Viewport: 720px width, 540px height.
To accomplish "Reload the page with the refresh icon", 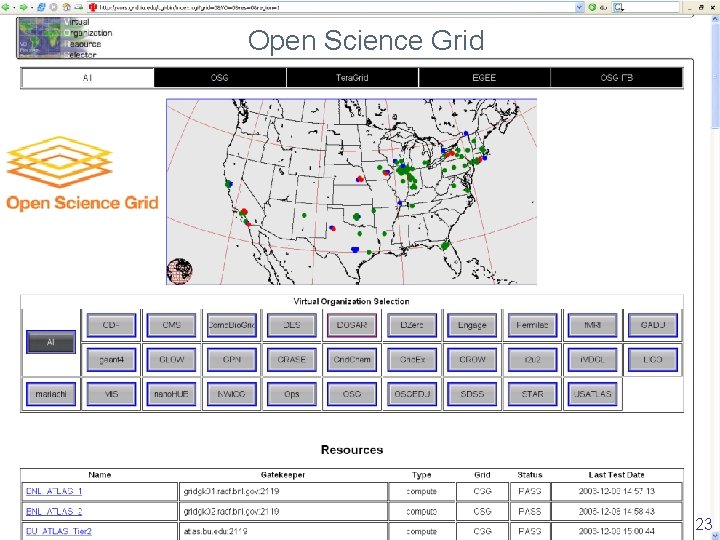I will 41,7.
